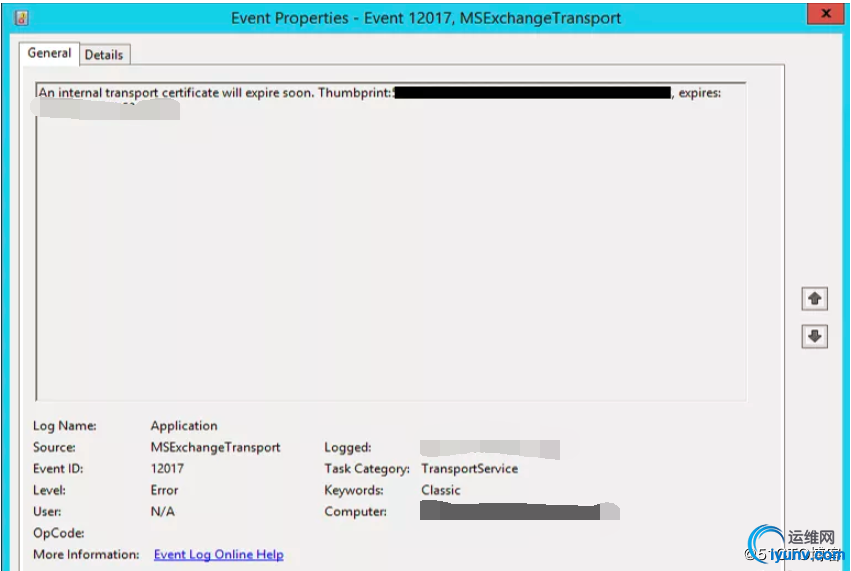Select Task Category value TransportService
The height and width of the screenshot is (571, 851).
pos(469,468)
